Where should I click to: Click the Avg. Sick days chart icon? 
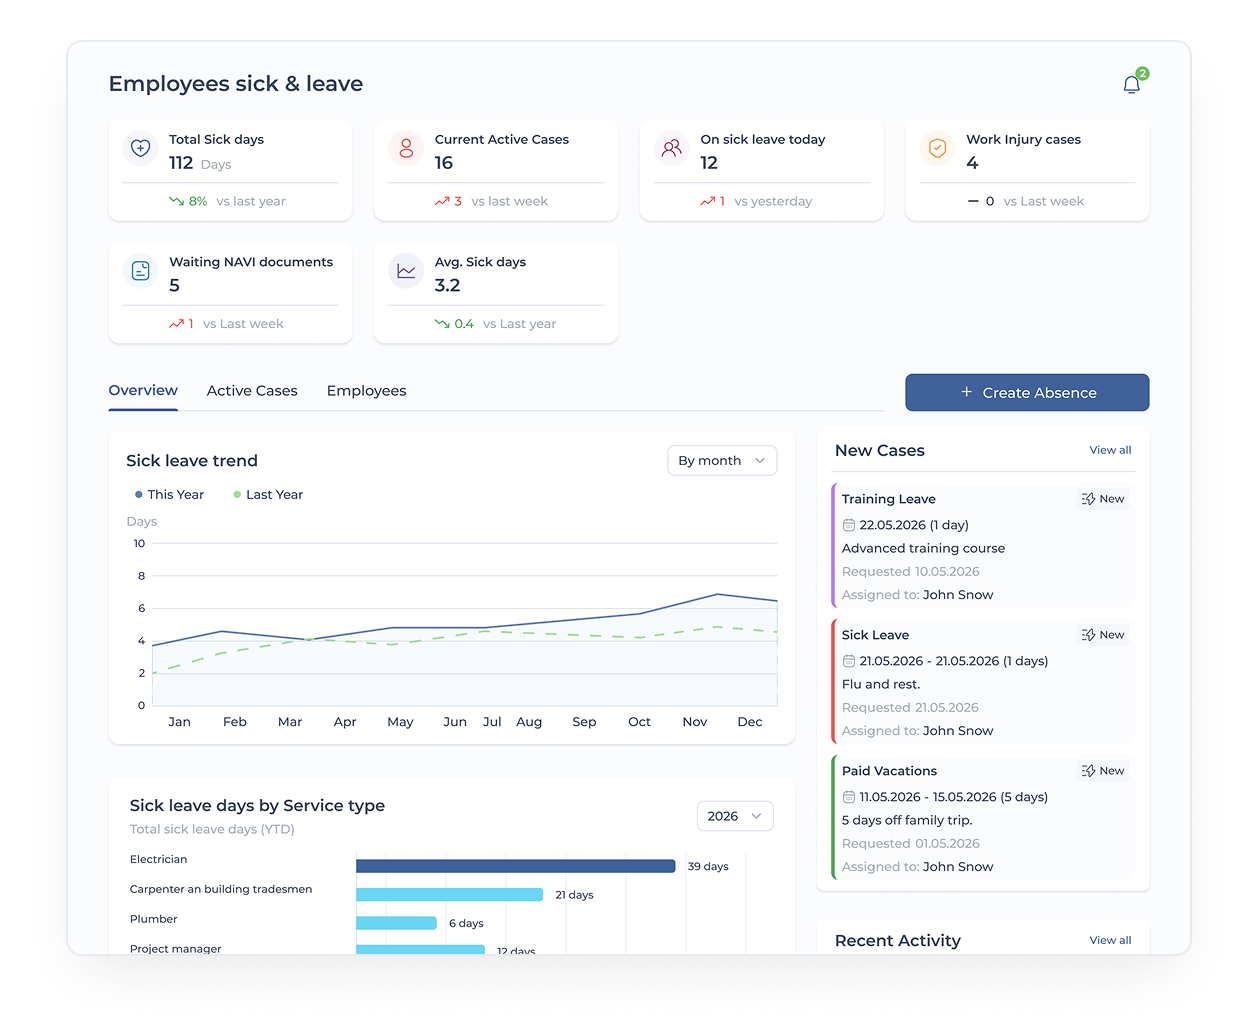pos(406,270)
